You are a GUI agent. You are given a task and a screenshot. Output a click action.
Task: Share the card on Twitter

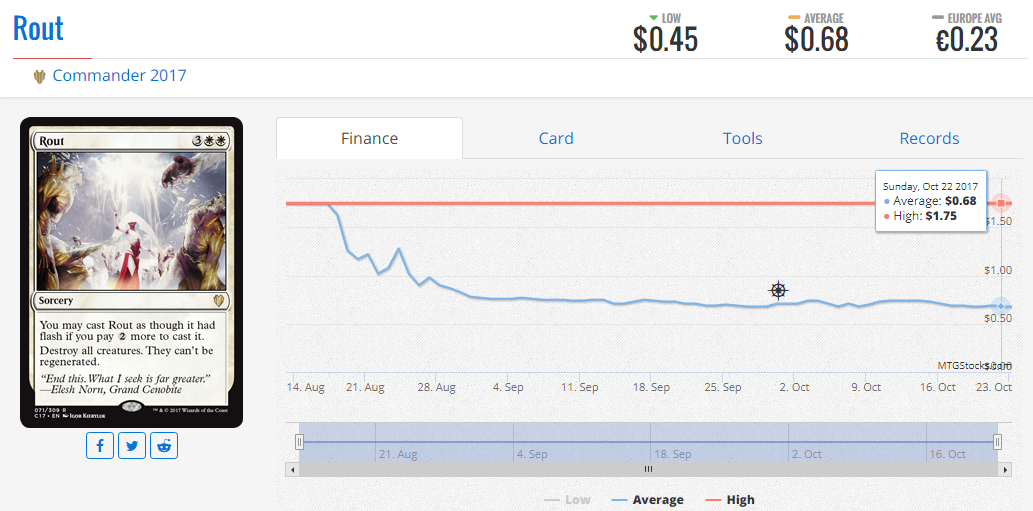coord(132,446)
